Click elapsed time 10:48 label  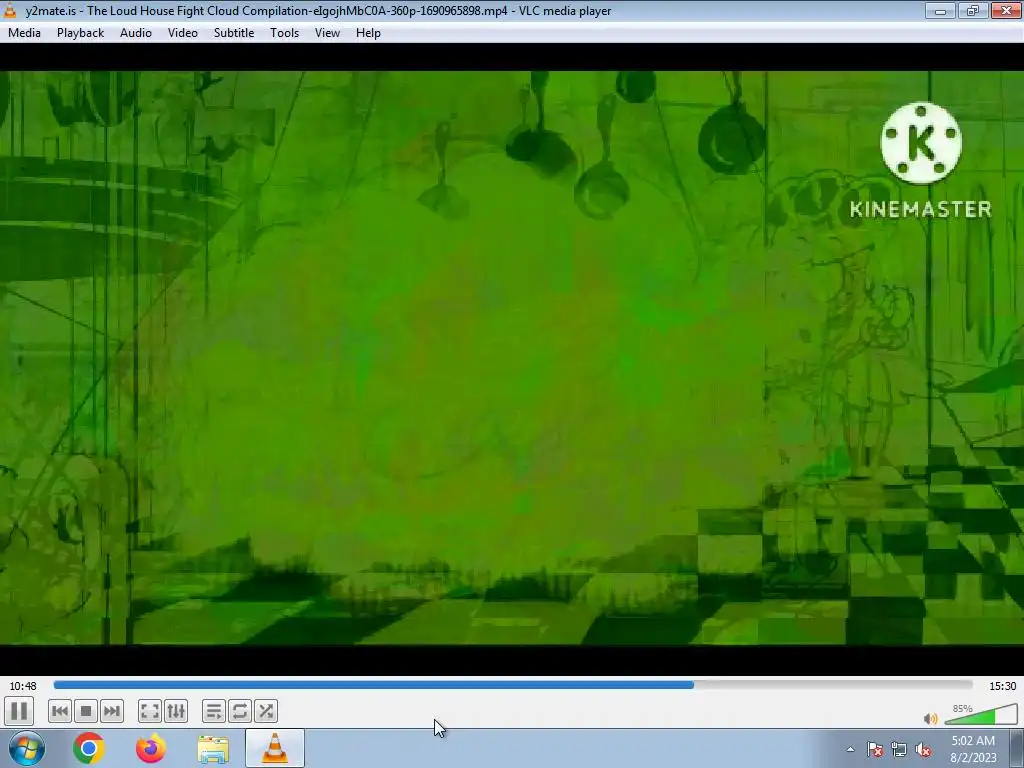coord(23,686)
